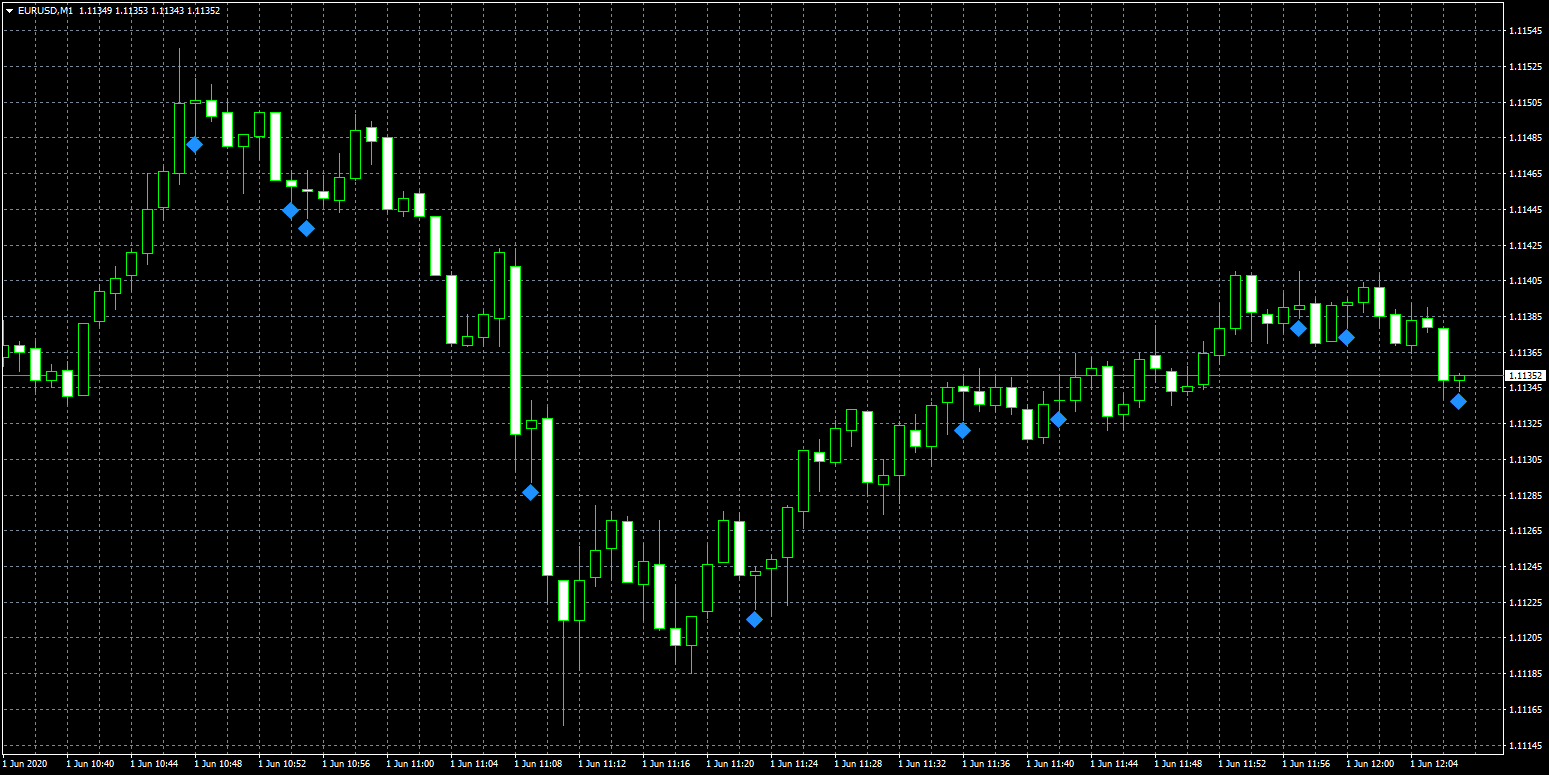Click the 1 Jun 11:56 time label
This screenshot has width=1549, height=775.
point(1306,764)
